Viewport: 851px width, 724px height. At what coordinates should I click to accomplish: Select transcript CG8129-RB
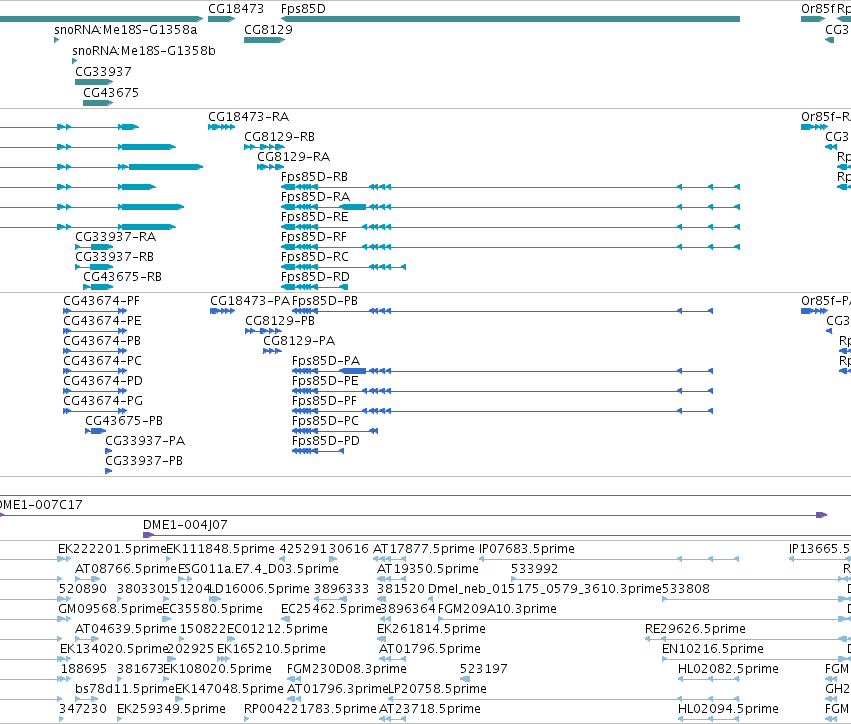pos(280,137)
